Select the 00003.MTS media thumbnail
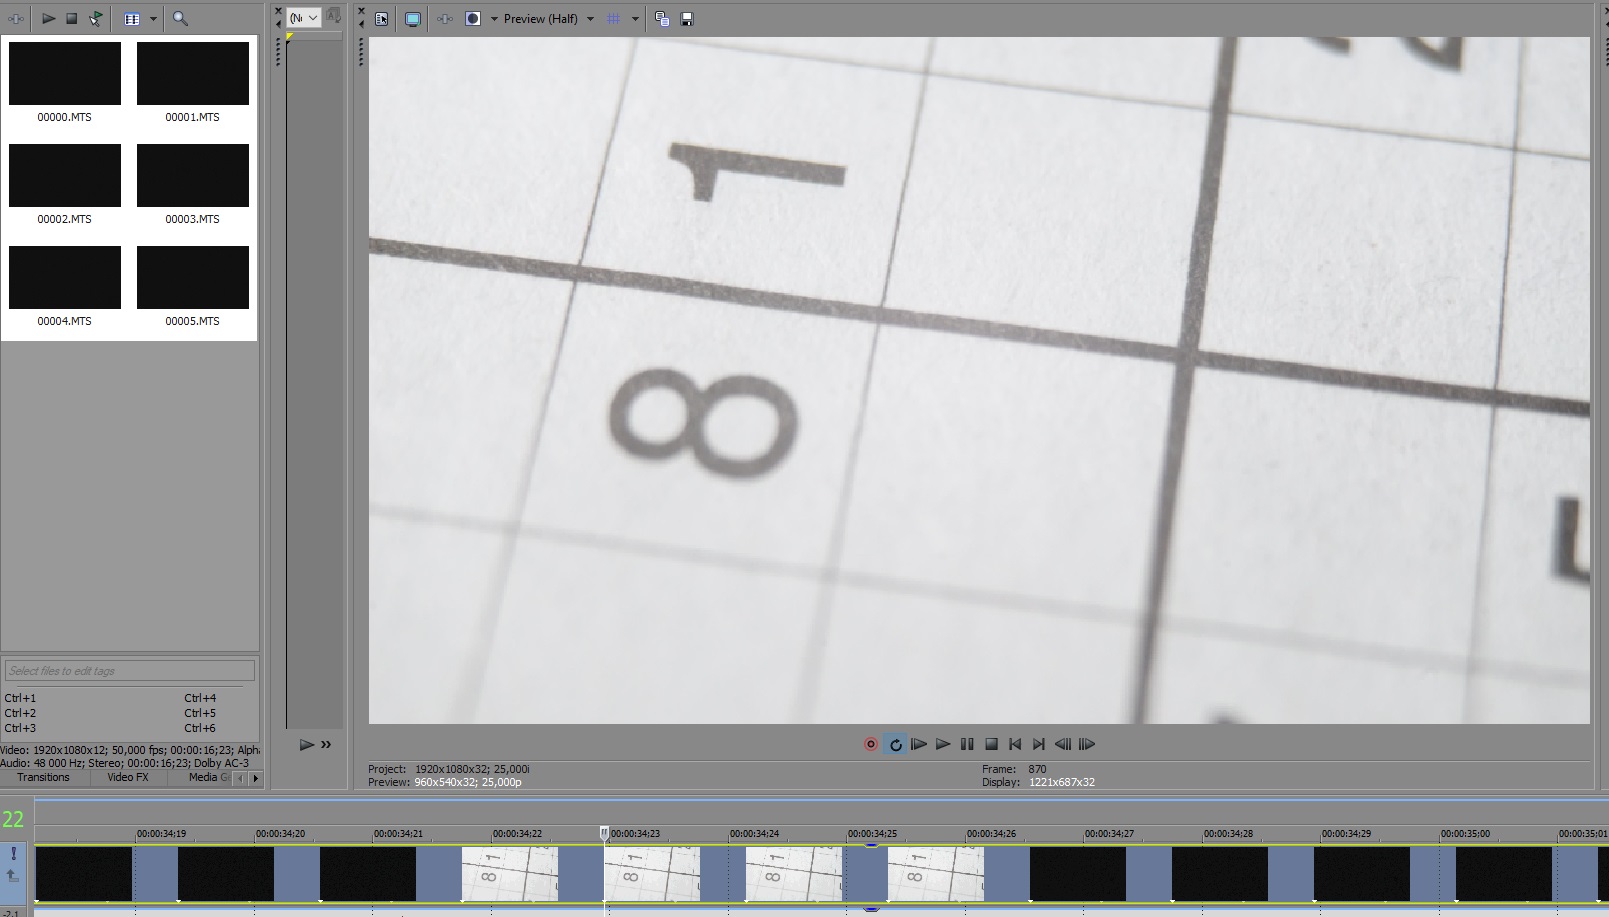1609x917 pixels. click(192, 176)
